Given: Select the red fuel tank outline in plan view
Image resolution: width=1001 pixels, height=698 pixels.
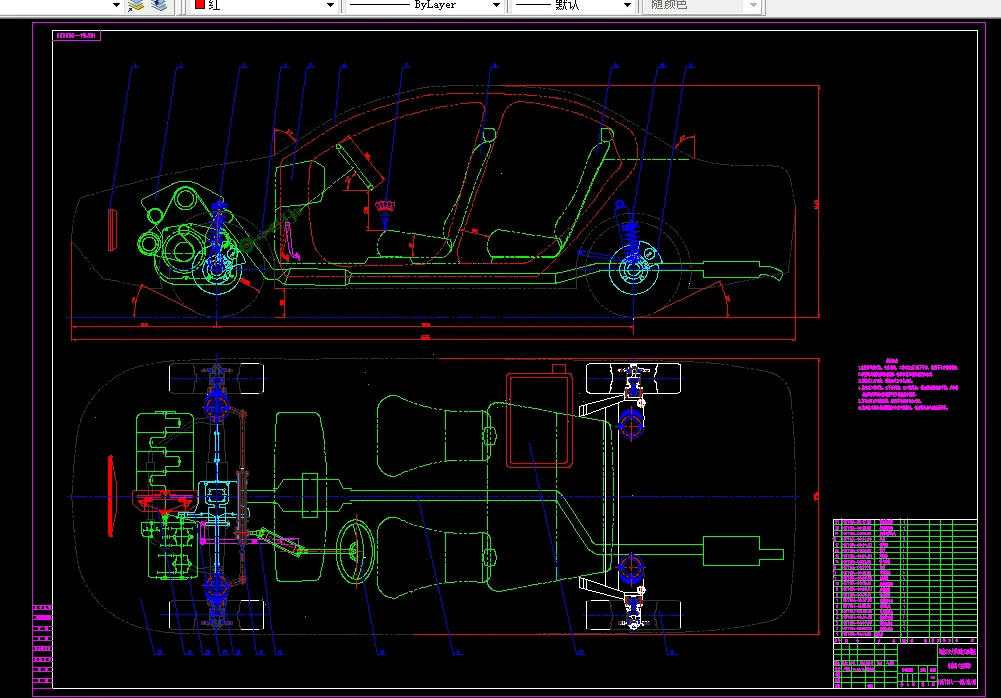Looking at the screenshot, I should click(540, 420).
